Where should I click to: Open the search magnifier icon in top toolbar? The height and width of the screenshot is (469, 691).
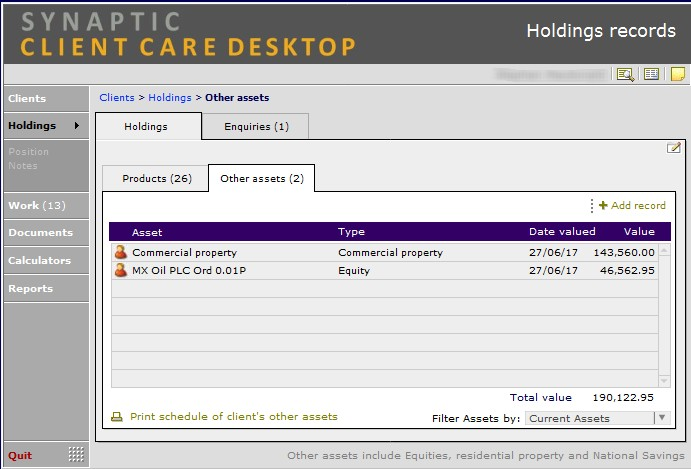click(625, 74)
